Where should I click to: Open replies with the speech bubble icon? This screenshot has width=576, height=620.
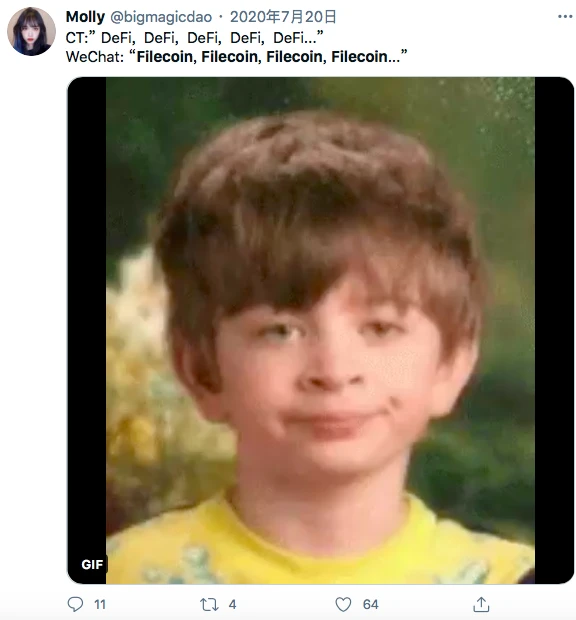75,604
